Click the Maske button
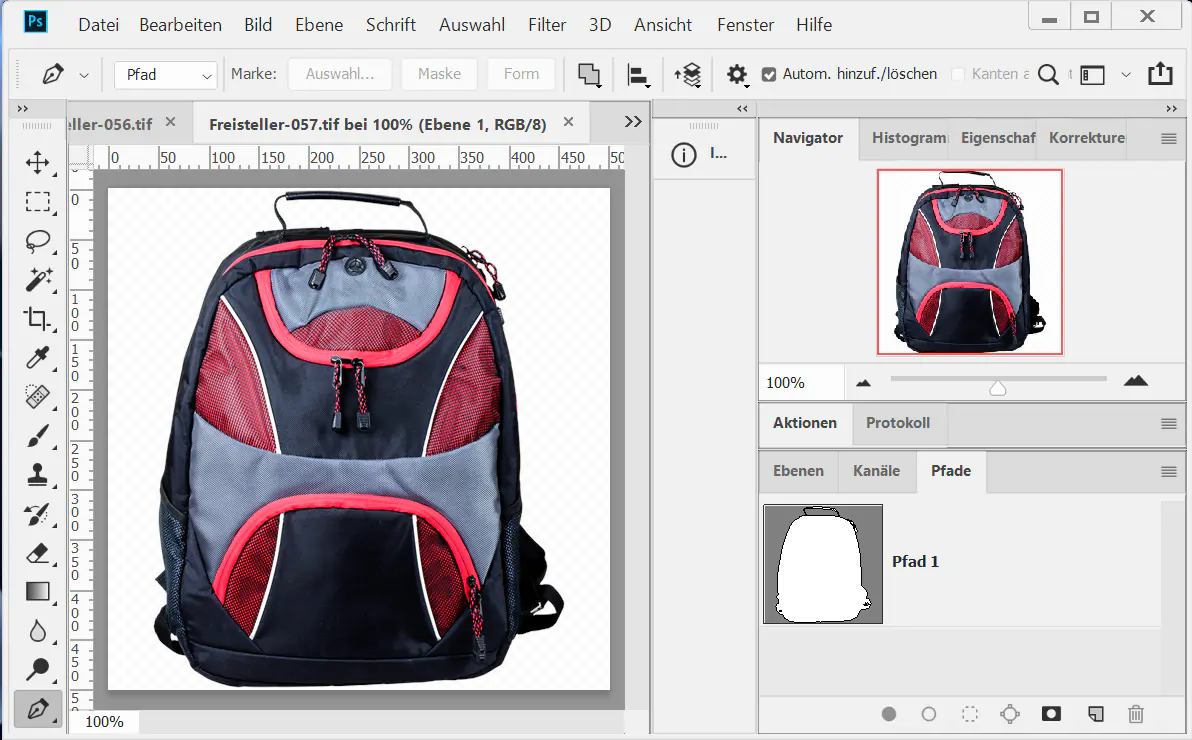Screen dimensions: 1192x740 coord(439,74)
